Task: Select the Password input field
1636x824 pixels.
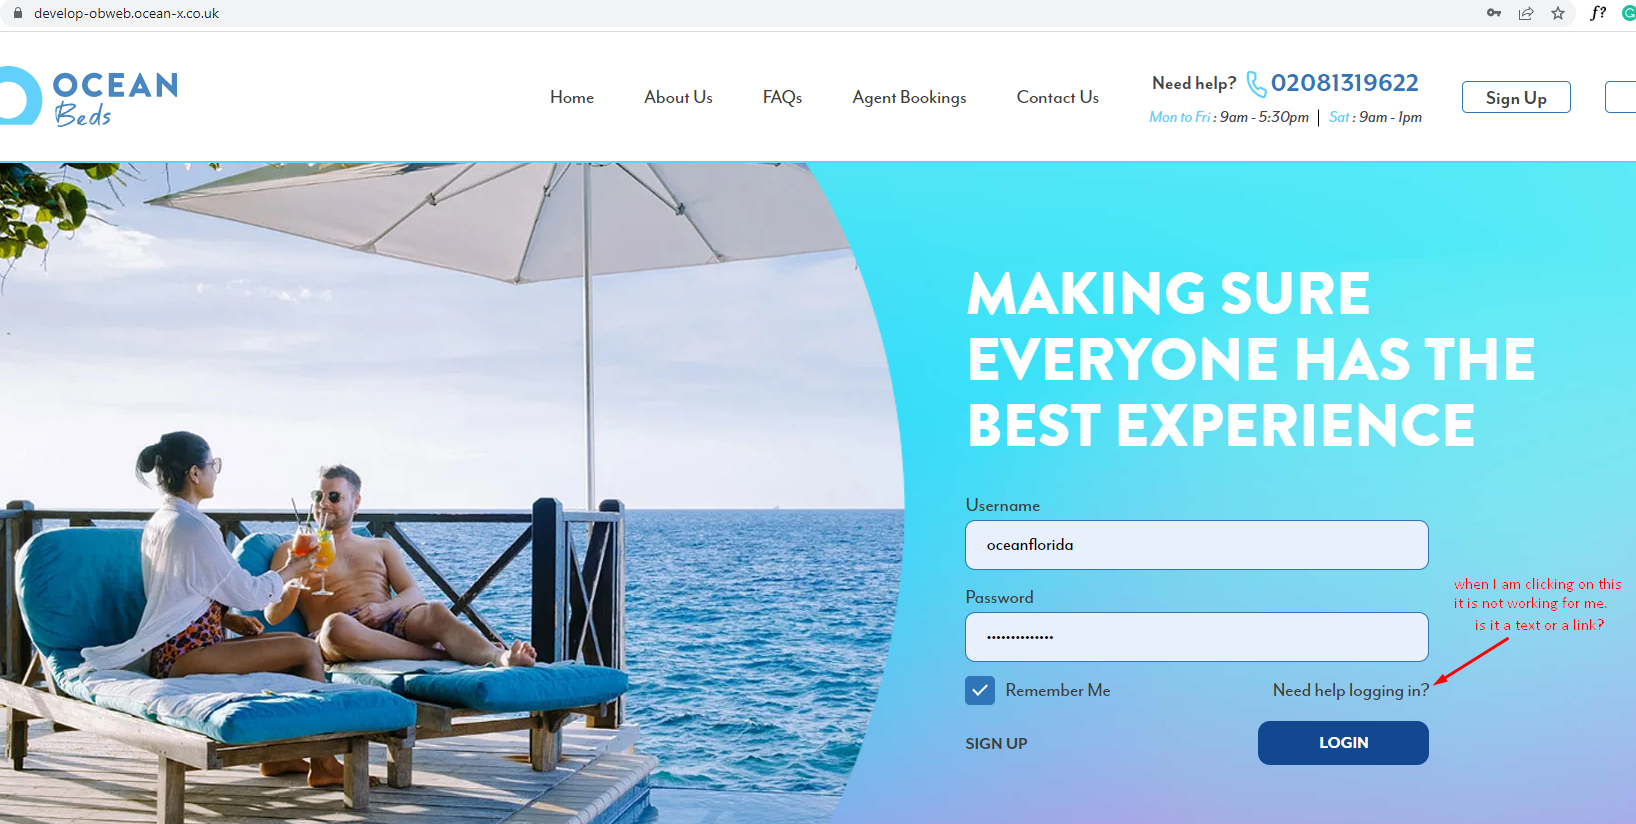Action: point(1197,637)
